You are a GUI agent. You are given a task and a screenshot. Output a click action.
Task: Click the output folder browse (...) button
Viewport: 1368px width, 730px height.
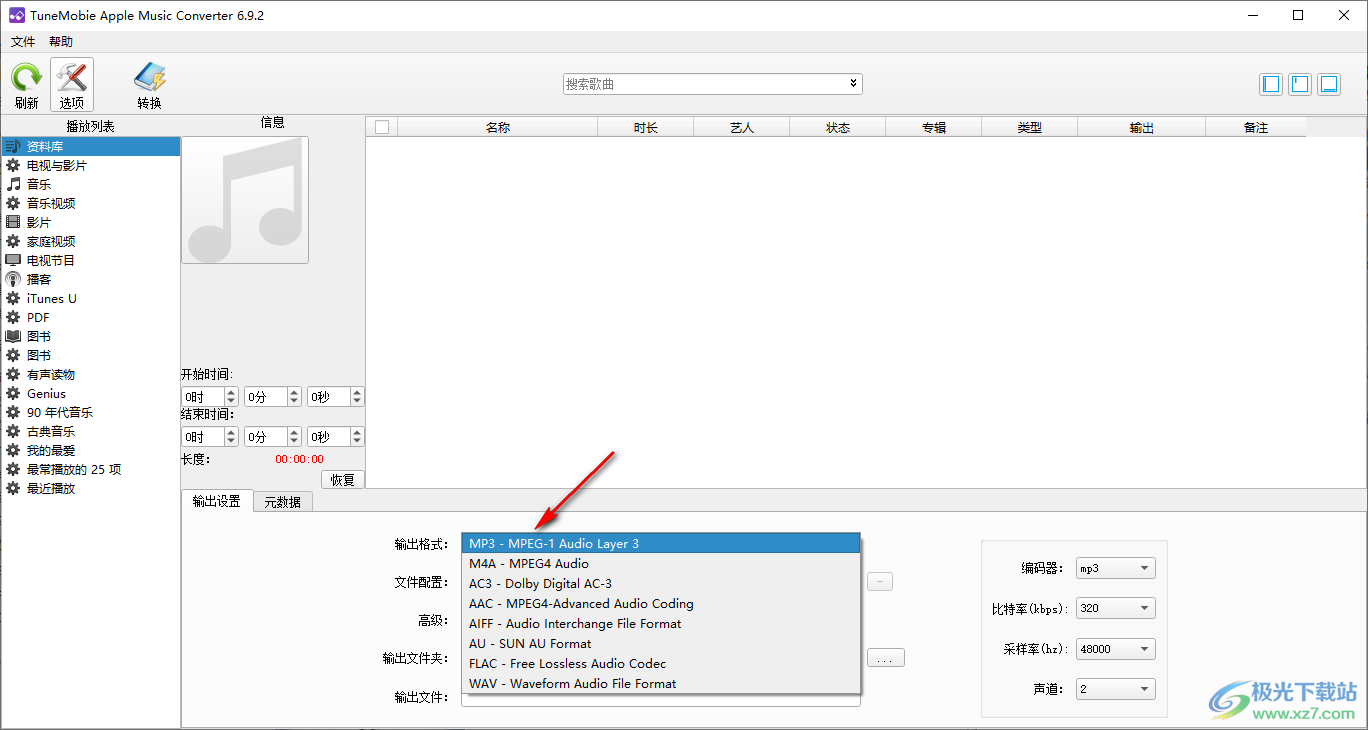[886, 658]
